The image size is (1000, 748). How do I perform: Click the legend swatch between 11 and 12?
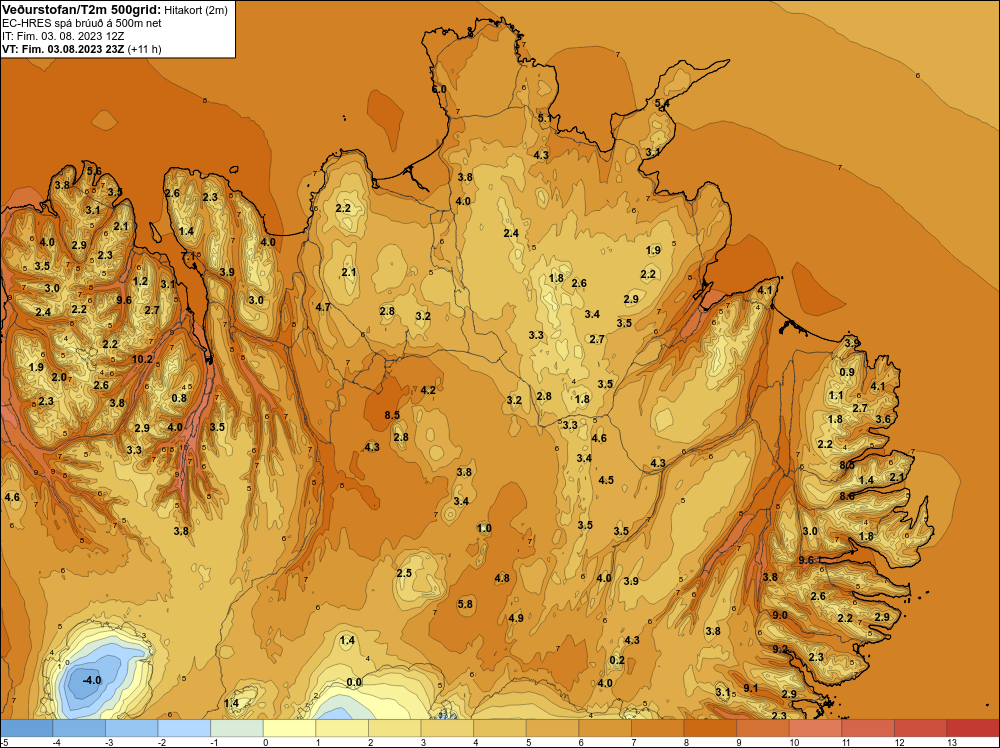(868, 728)
